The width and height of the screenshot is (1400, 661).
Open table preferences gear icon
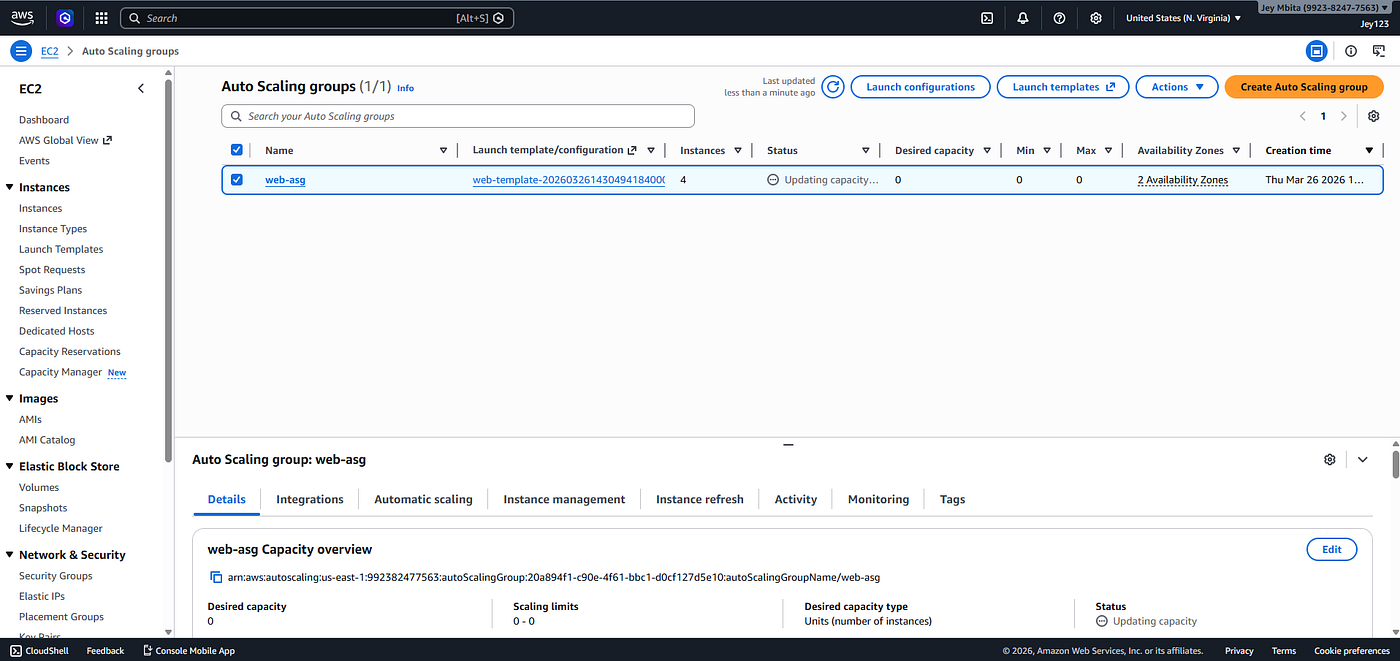1373,116
